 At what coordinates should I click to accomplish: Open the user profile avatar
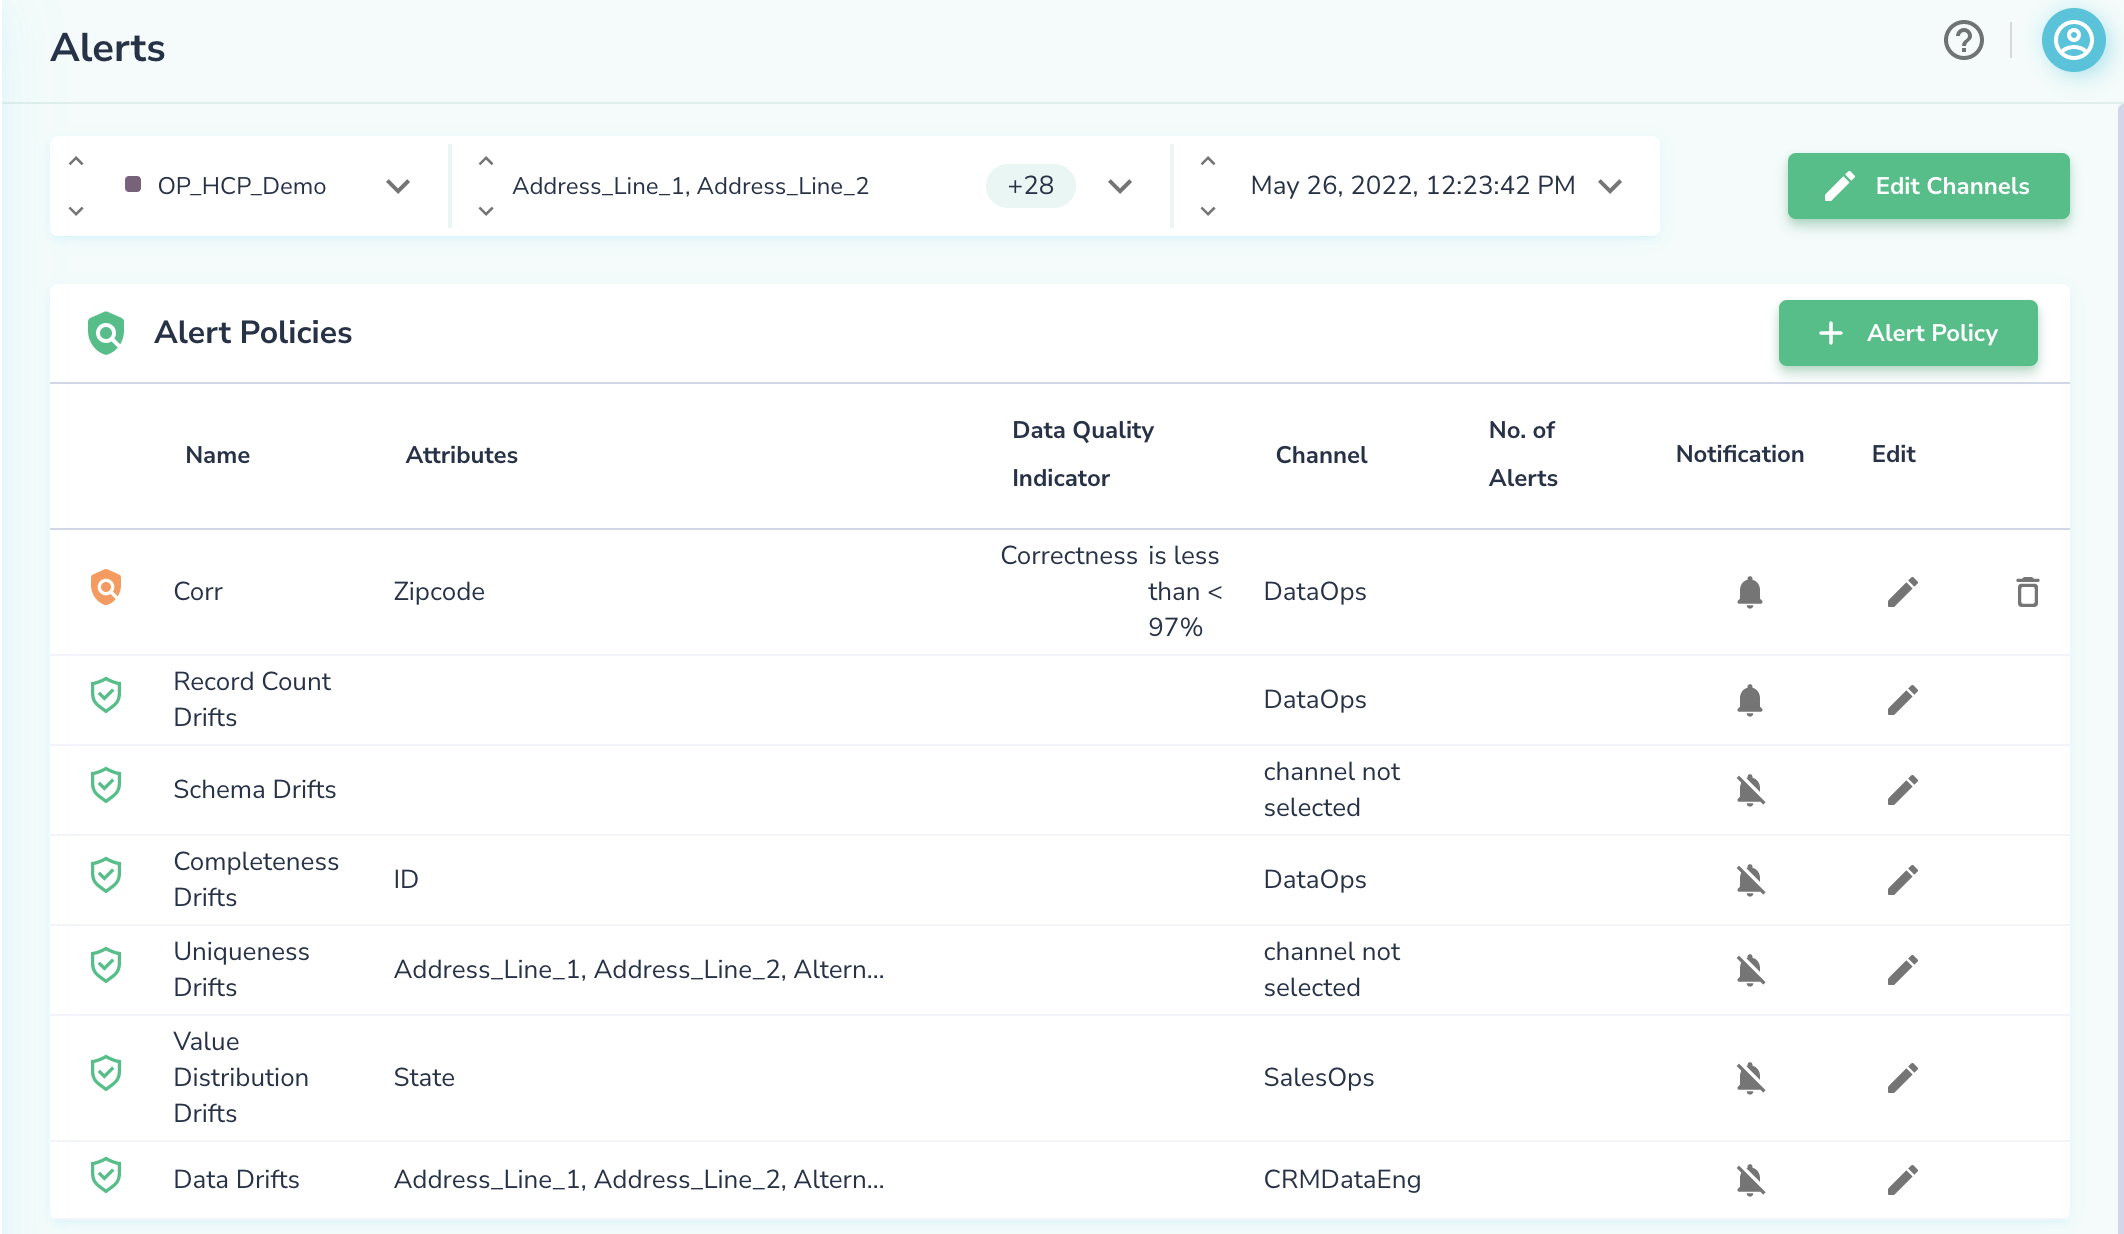pyautogui.click(x=2073, y=41)
